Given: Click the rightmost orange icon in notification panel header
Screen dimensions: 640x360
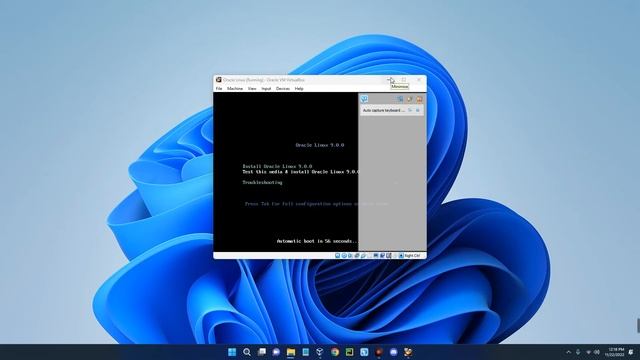Looking at the screenshot, I should [419, 99].
